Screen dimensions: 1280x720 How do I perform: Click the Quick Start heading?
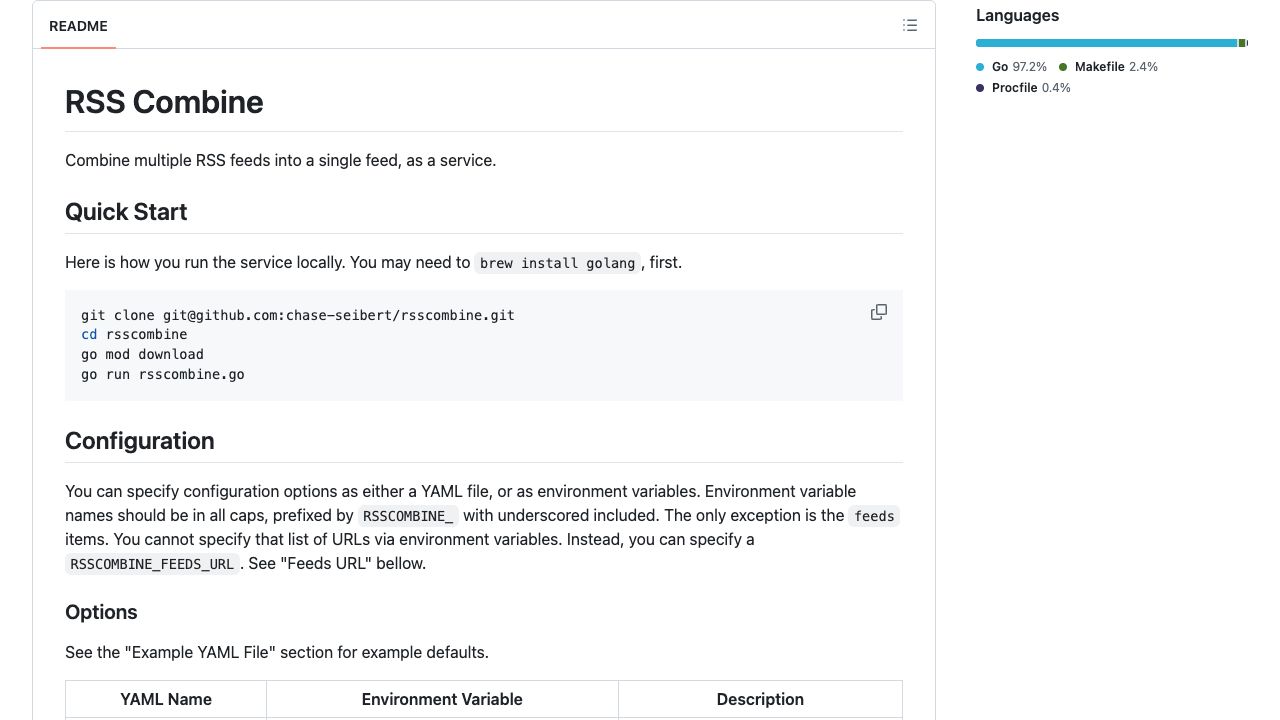[x=126, y=212]
